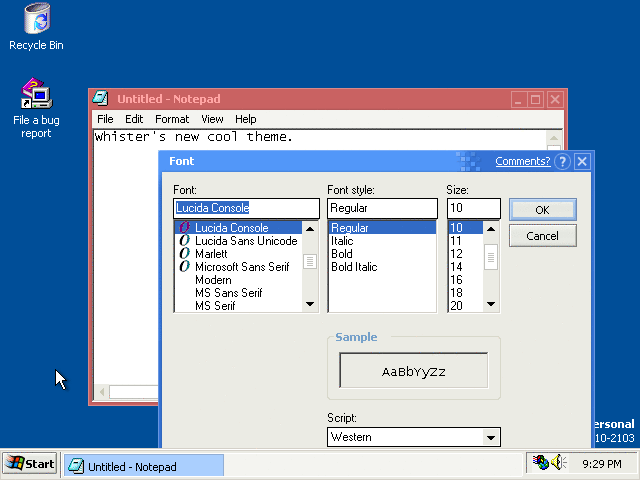Viewport: 640px width, 480px height.
Task: Open the Format menu in Notepad
Action: pyautogui.click(x=172, y=119)
